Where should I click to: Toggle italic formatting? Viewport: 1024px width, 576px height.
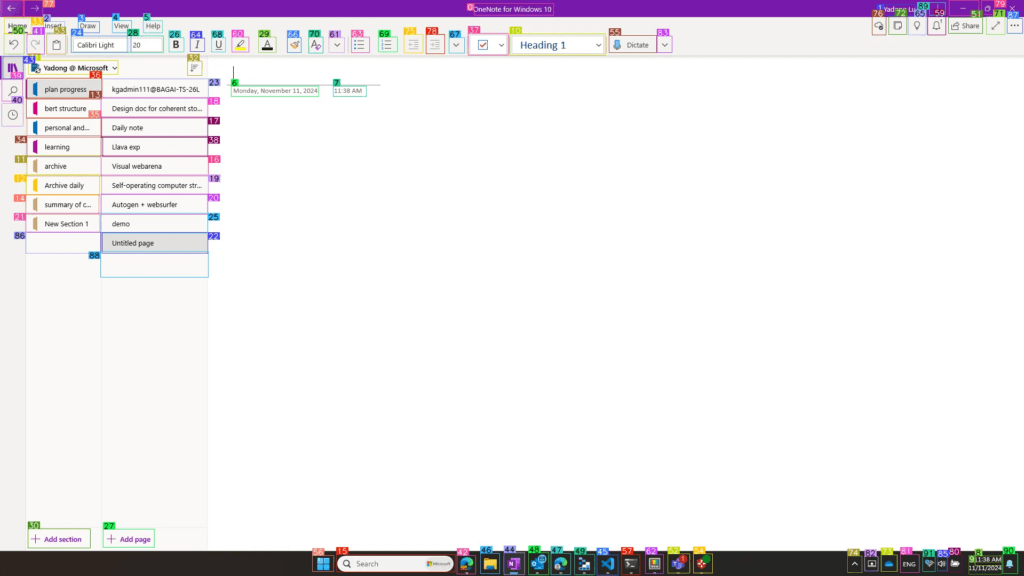coord(197,45)
